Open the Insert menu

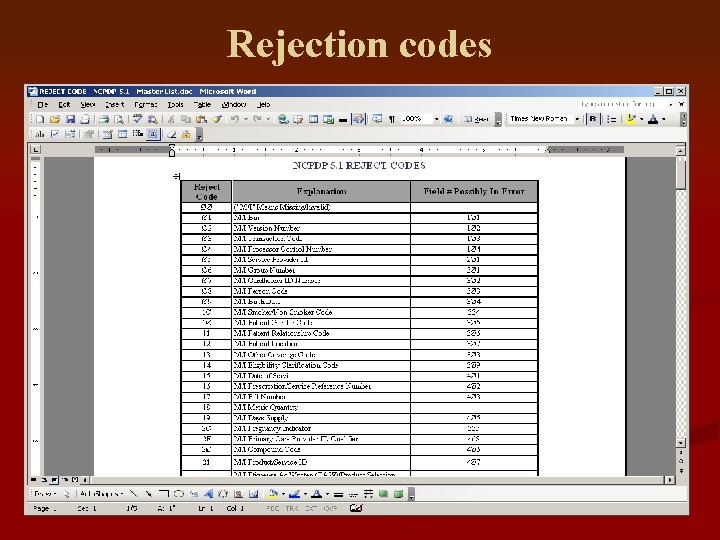pos(115,105)
